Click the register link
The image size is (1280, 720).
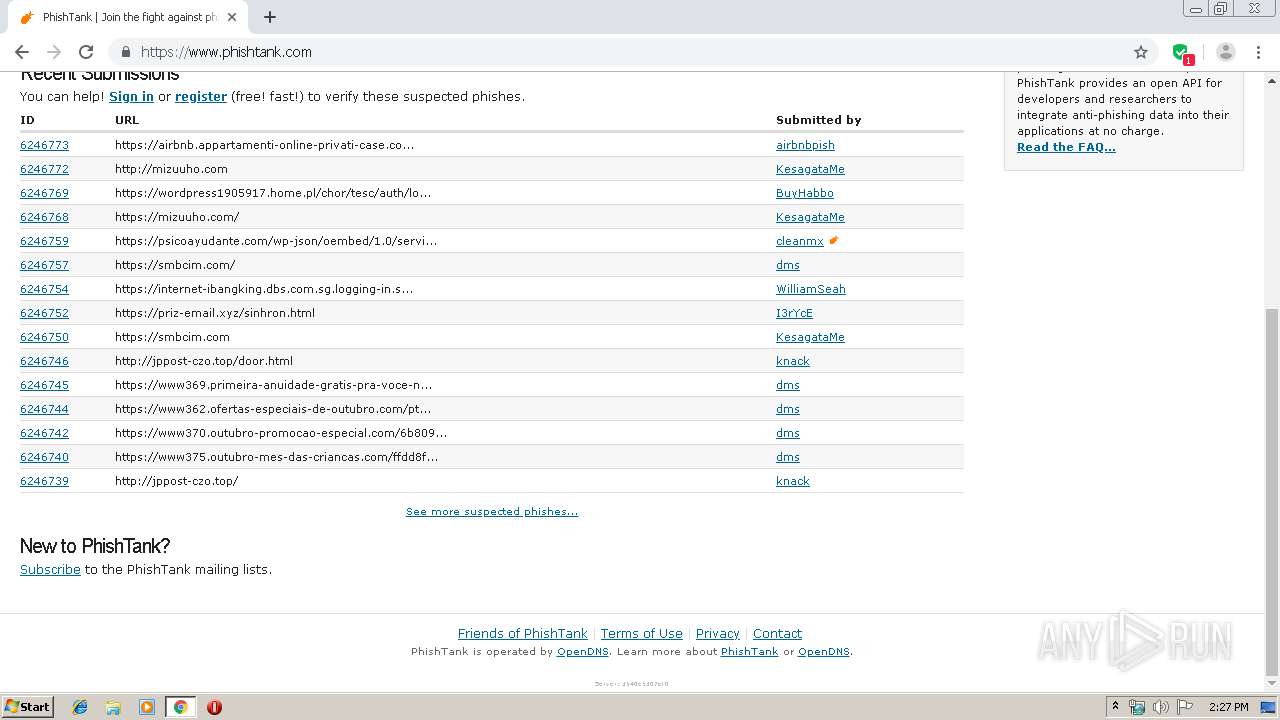201,97
